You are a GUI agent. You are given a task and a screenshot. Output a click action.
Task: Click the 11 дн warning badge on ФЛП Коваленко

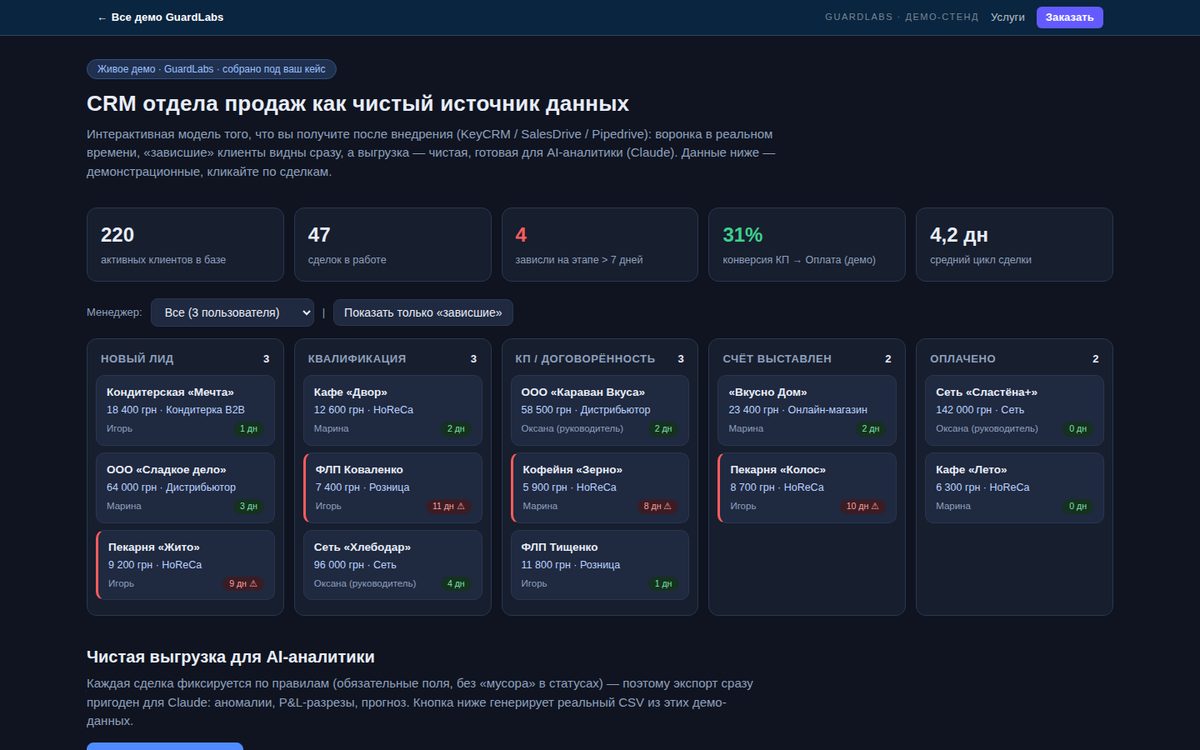[x=449, y=506]
